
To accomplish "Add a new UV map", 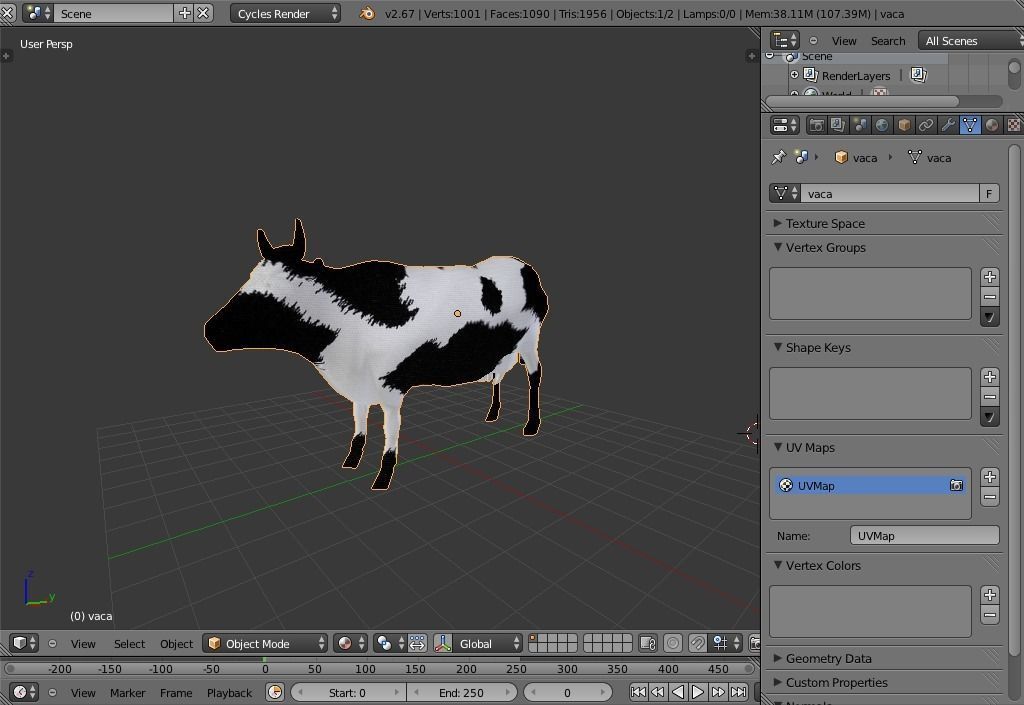I will pyautogui.click(x=990, y=477).
